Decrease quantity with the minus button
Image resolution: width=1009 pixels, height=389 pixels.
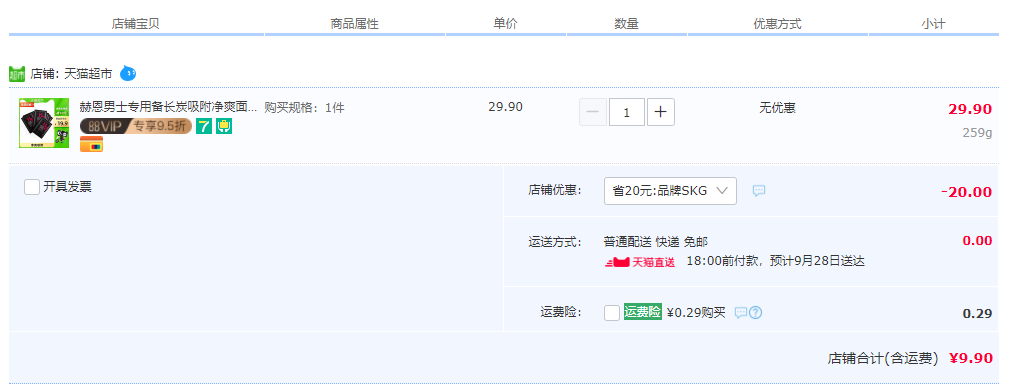(x=593, y=113)
